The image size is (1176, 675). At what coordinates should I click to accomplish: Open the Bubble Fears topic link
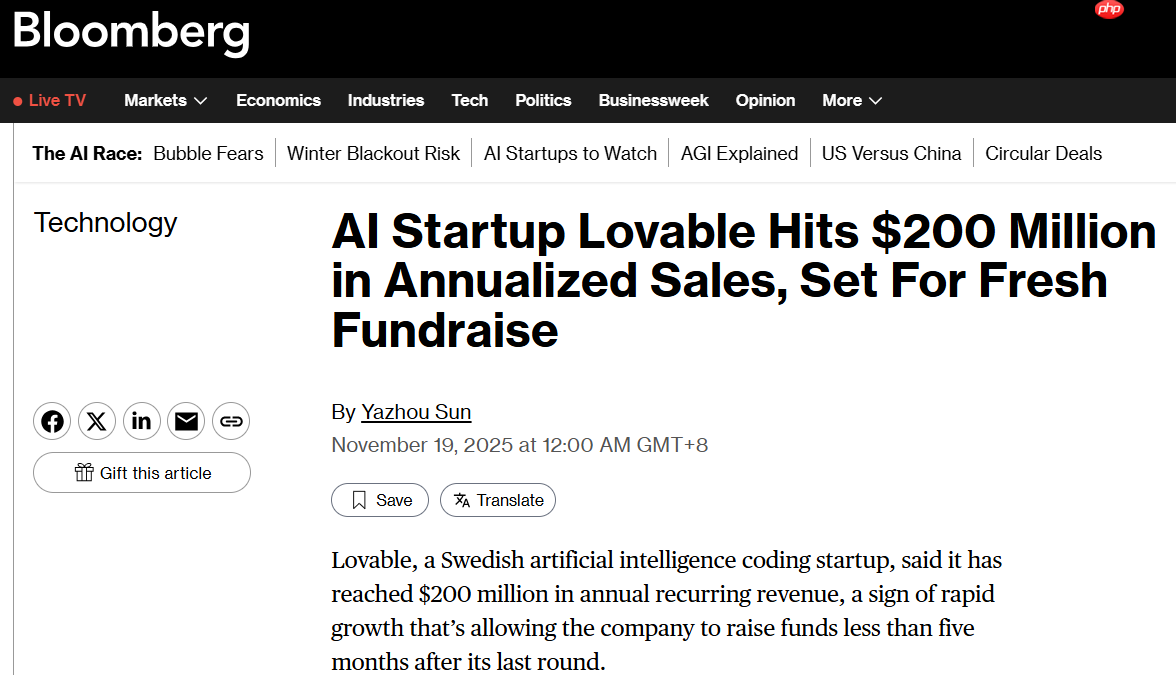(x=208, y=153)
